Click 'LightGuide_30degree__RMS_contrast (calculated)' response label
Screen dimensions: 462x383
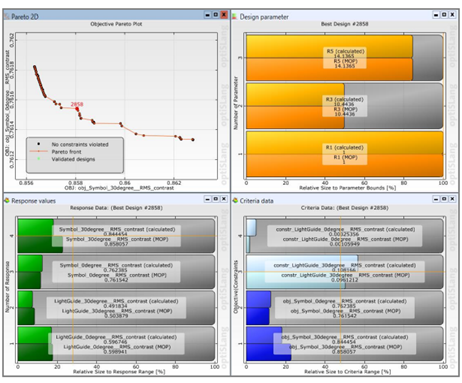coord(116,301)
